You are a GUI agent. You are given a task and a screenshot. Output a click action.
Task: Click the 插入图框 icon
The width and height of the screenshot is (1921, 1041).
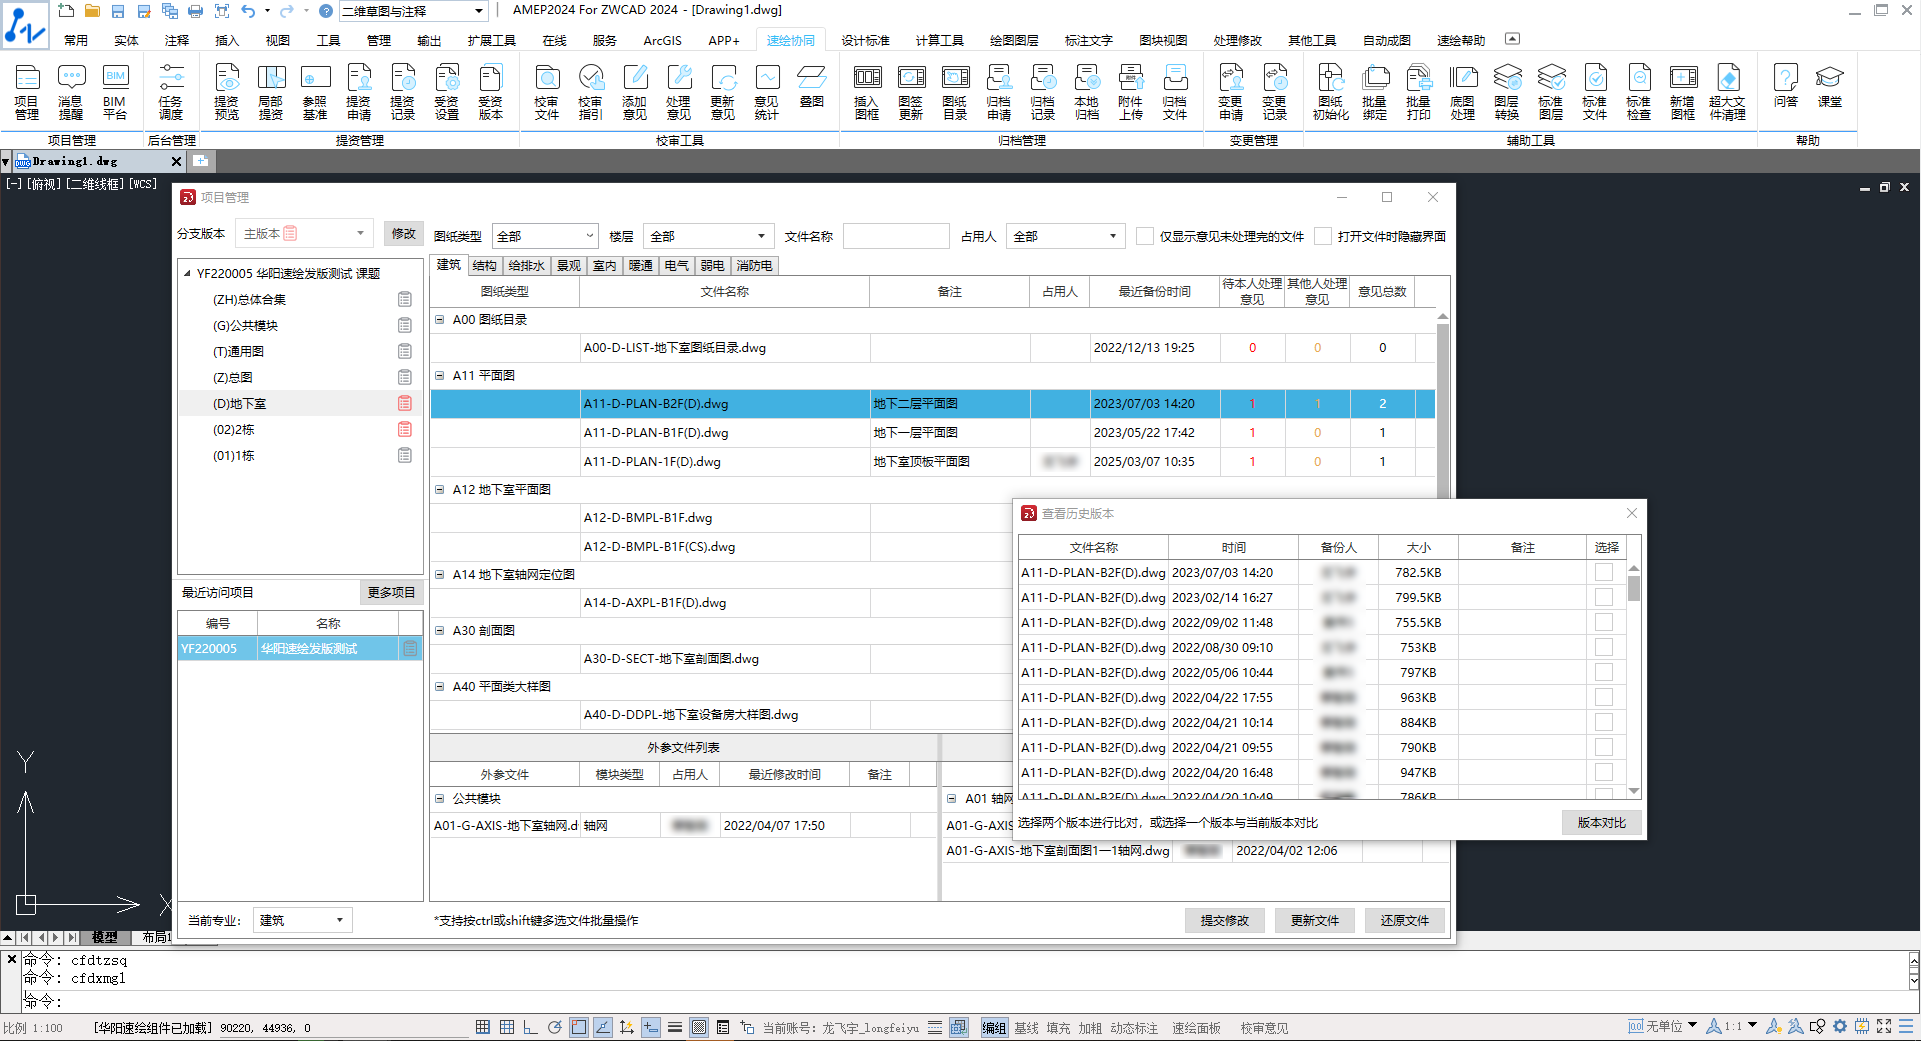[867, 92]
